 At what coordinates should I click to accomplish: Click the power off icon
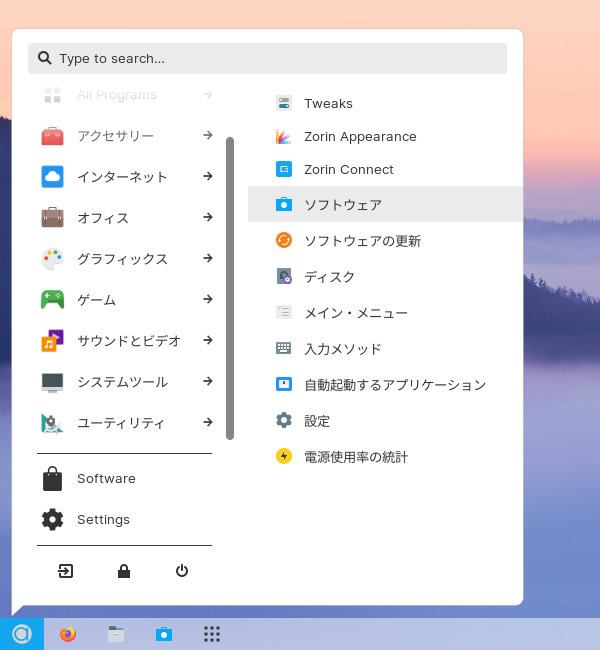(182, 571)
